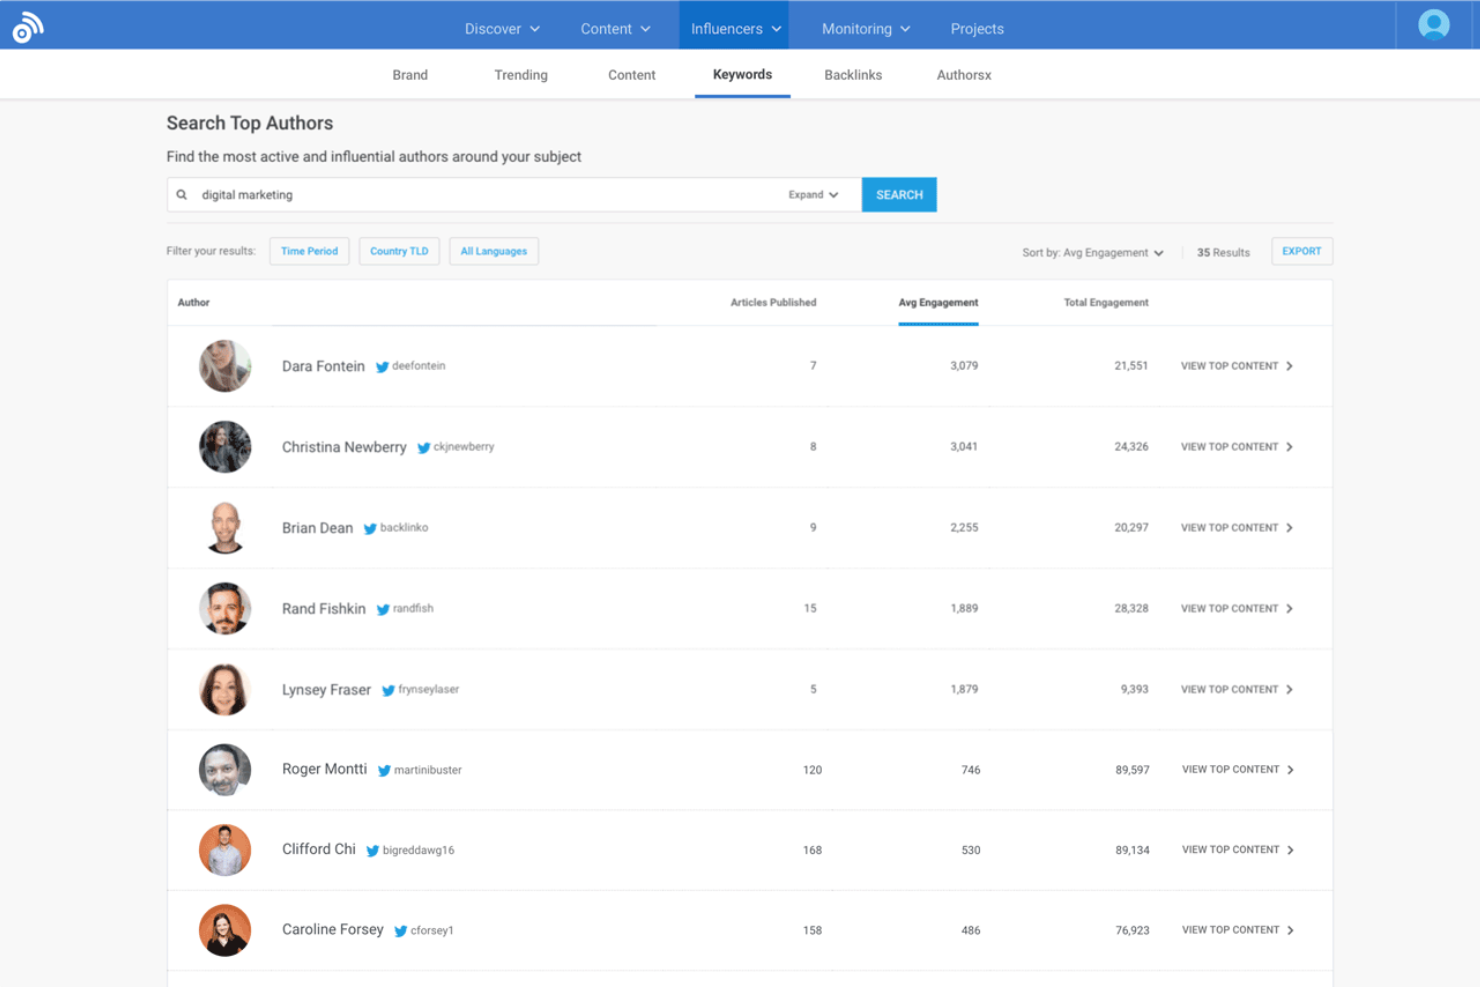Click the magnifier icon in the search field

(x=181, y=194)
